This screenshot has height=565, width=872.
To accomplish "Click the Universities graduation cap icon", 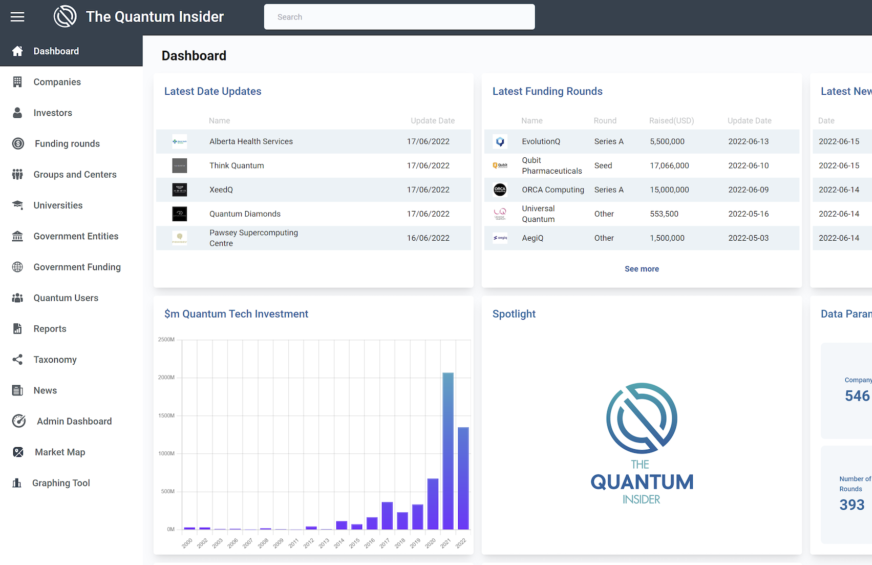I will (17, 205).
